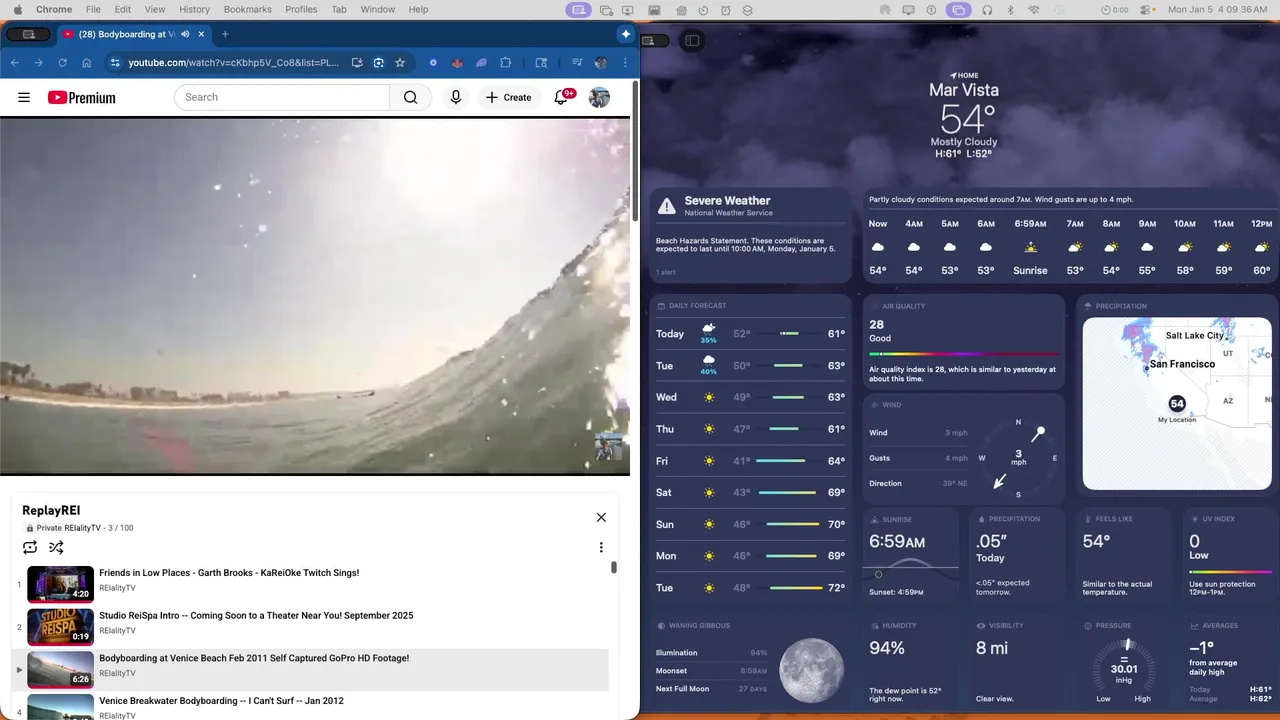Click the Create button
The image size is (1280, 720).
508,97
